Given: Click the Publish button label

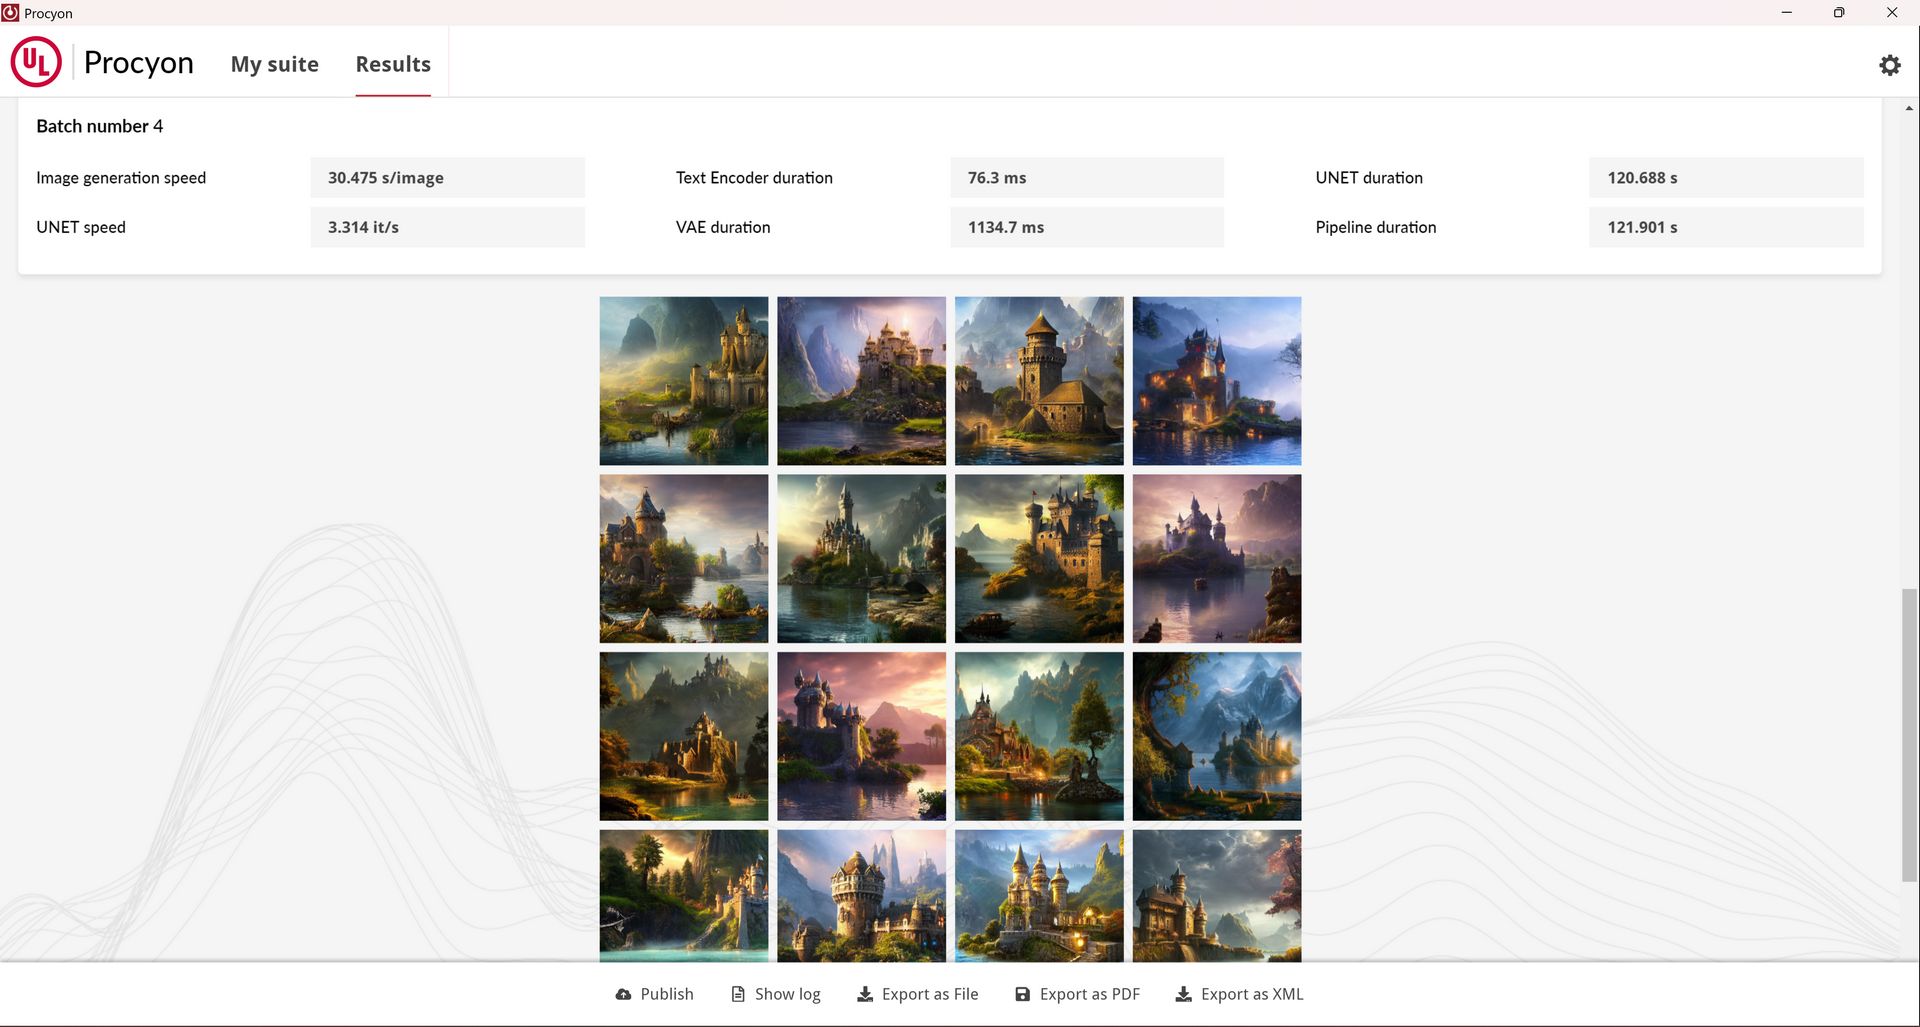Looking at the screenshot, I should point(667,994).
